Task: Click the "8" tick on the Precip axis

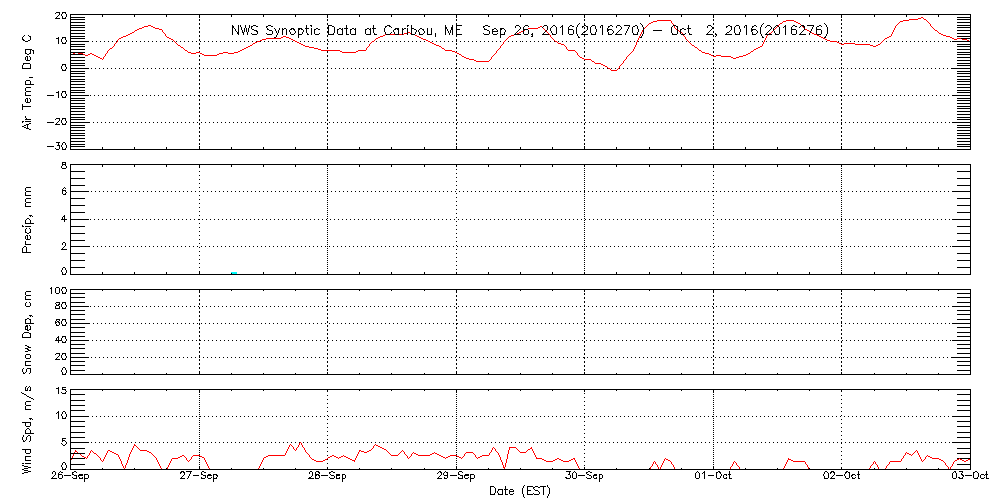Action: pyautogui.click(x=63, y=167)
